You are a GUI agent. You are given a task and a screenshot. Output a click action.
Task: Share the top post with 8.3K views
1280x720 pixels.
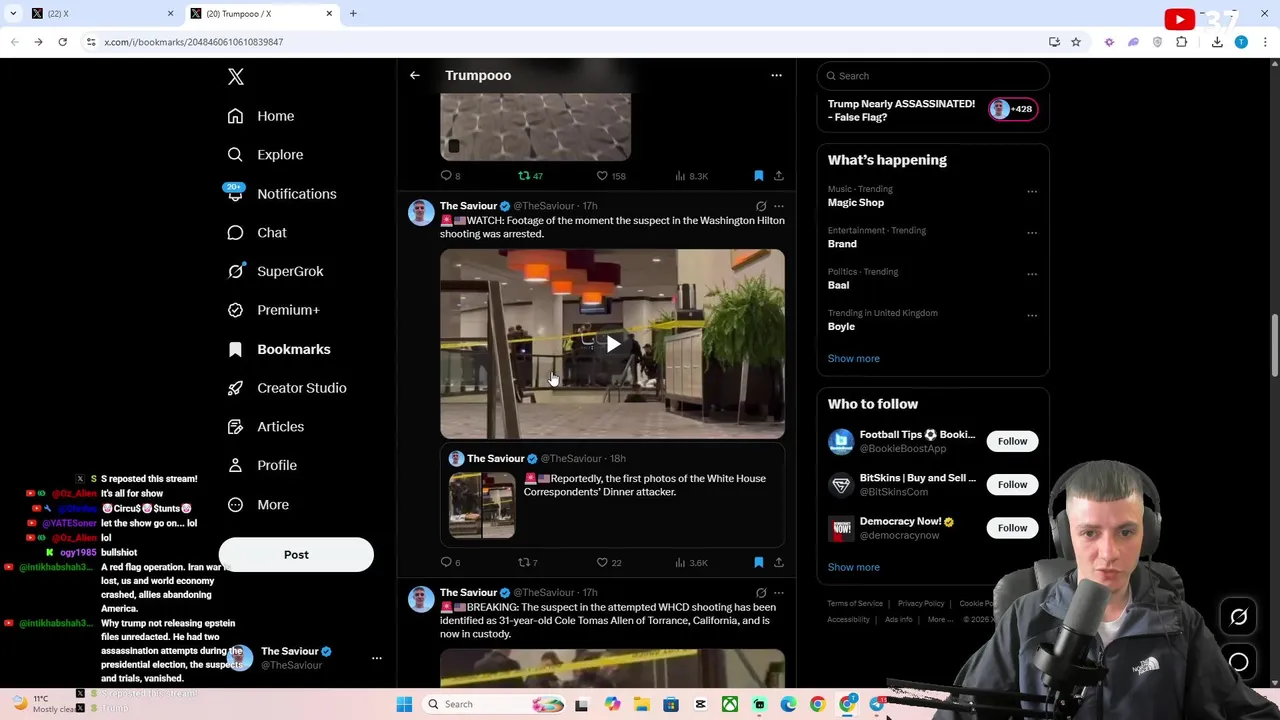click(779, 176)
